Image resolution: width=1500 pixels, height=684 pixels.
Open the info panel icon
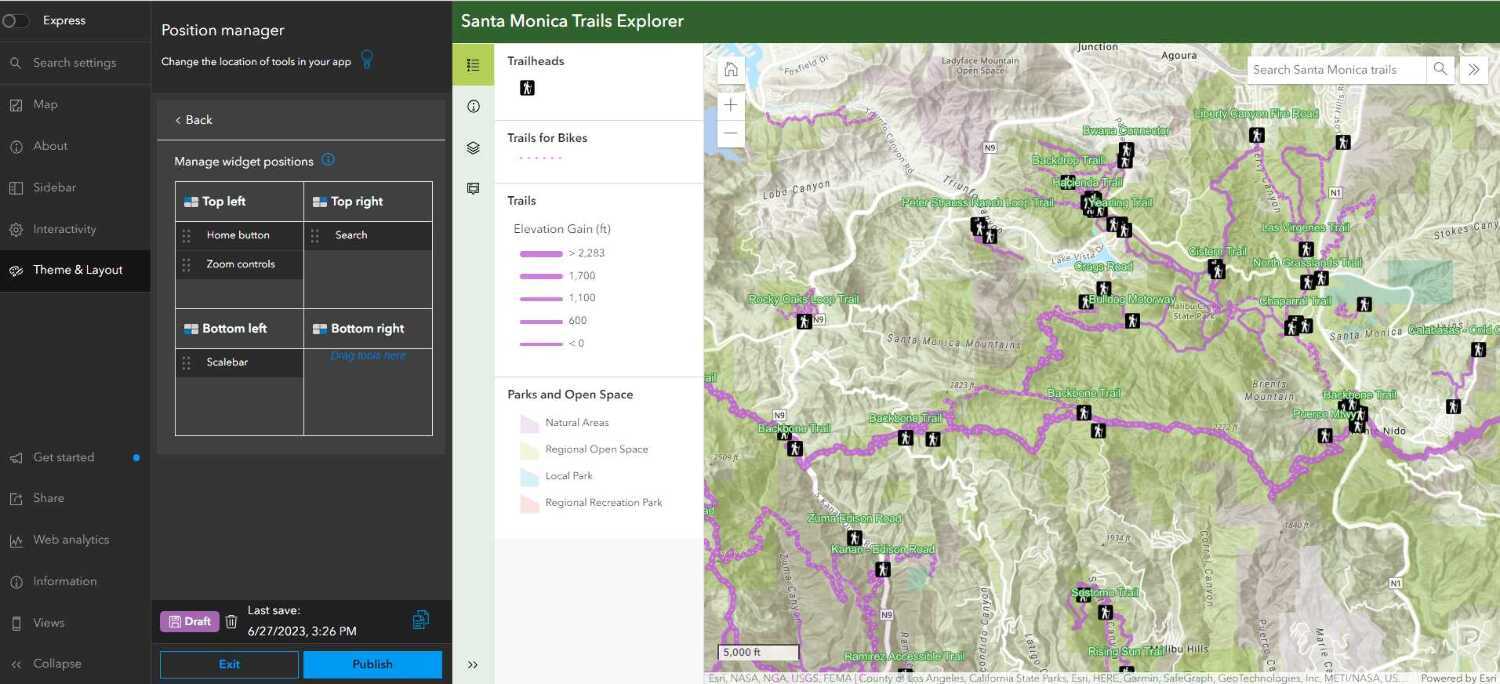[x=473, y=107]
